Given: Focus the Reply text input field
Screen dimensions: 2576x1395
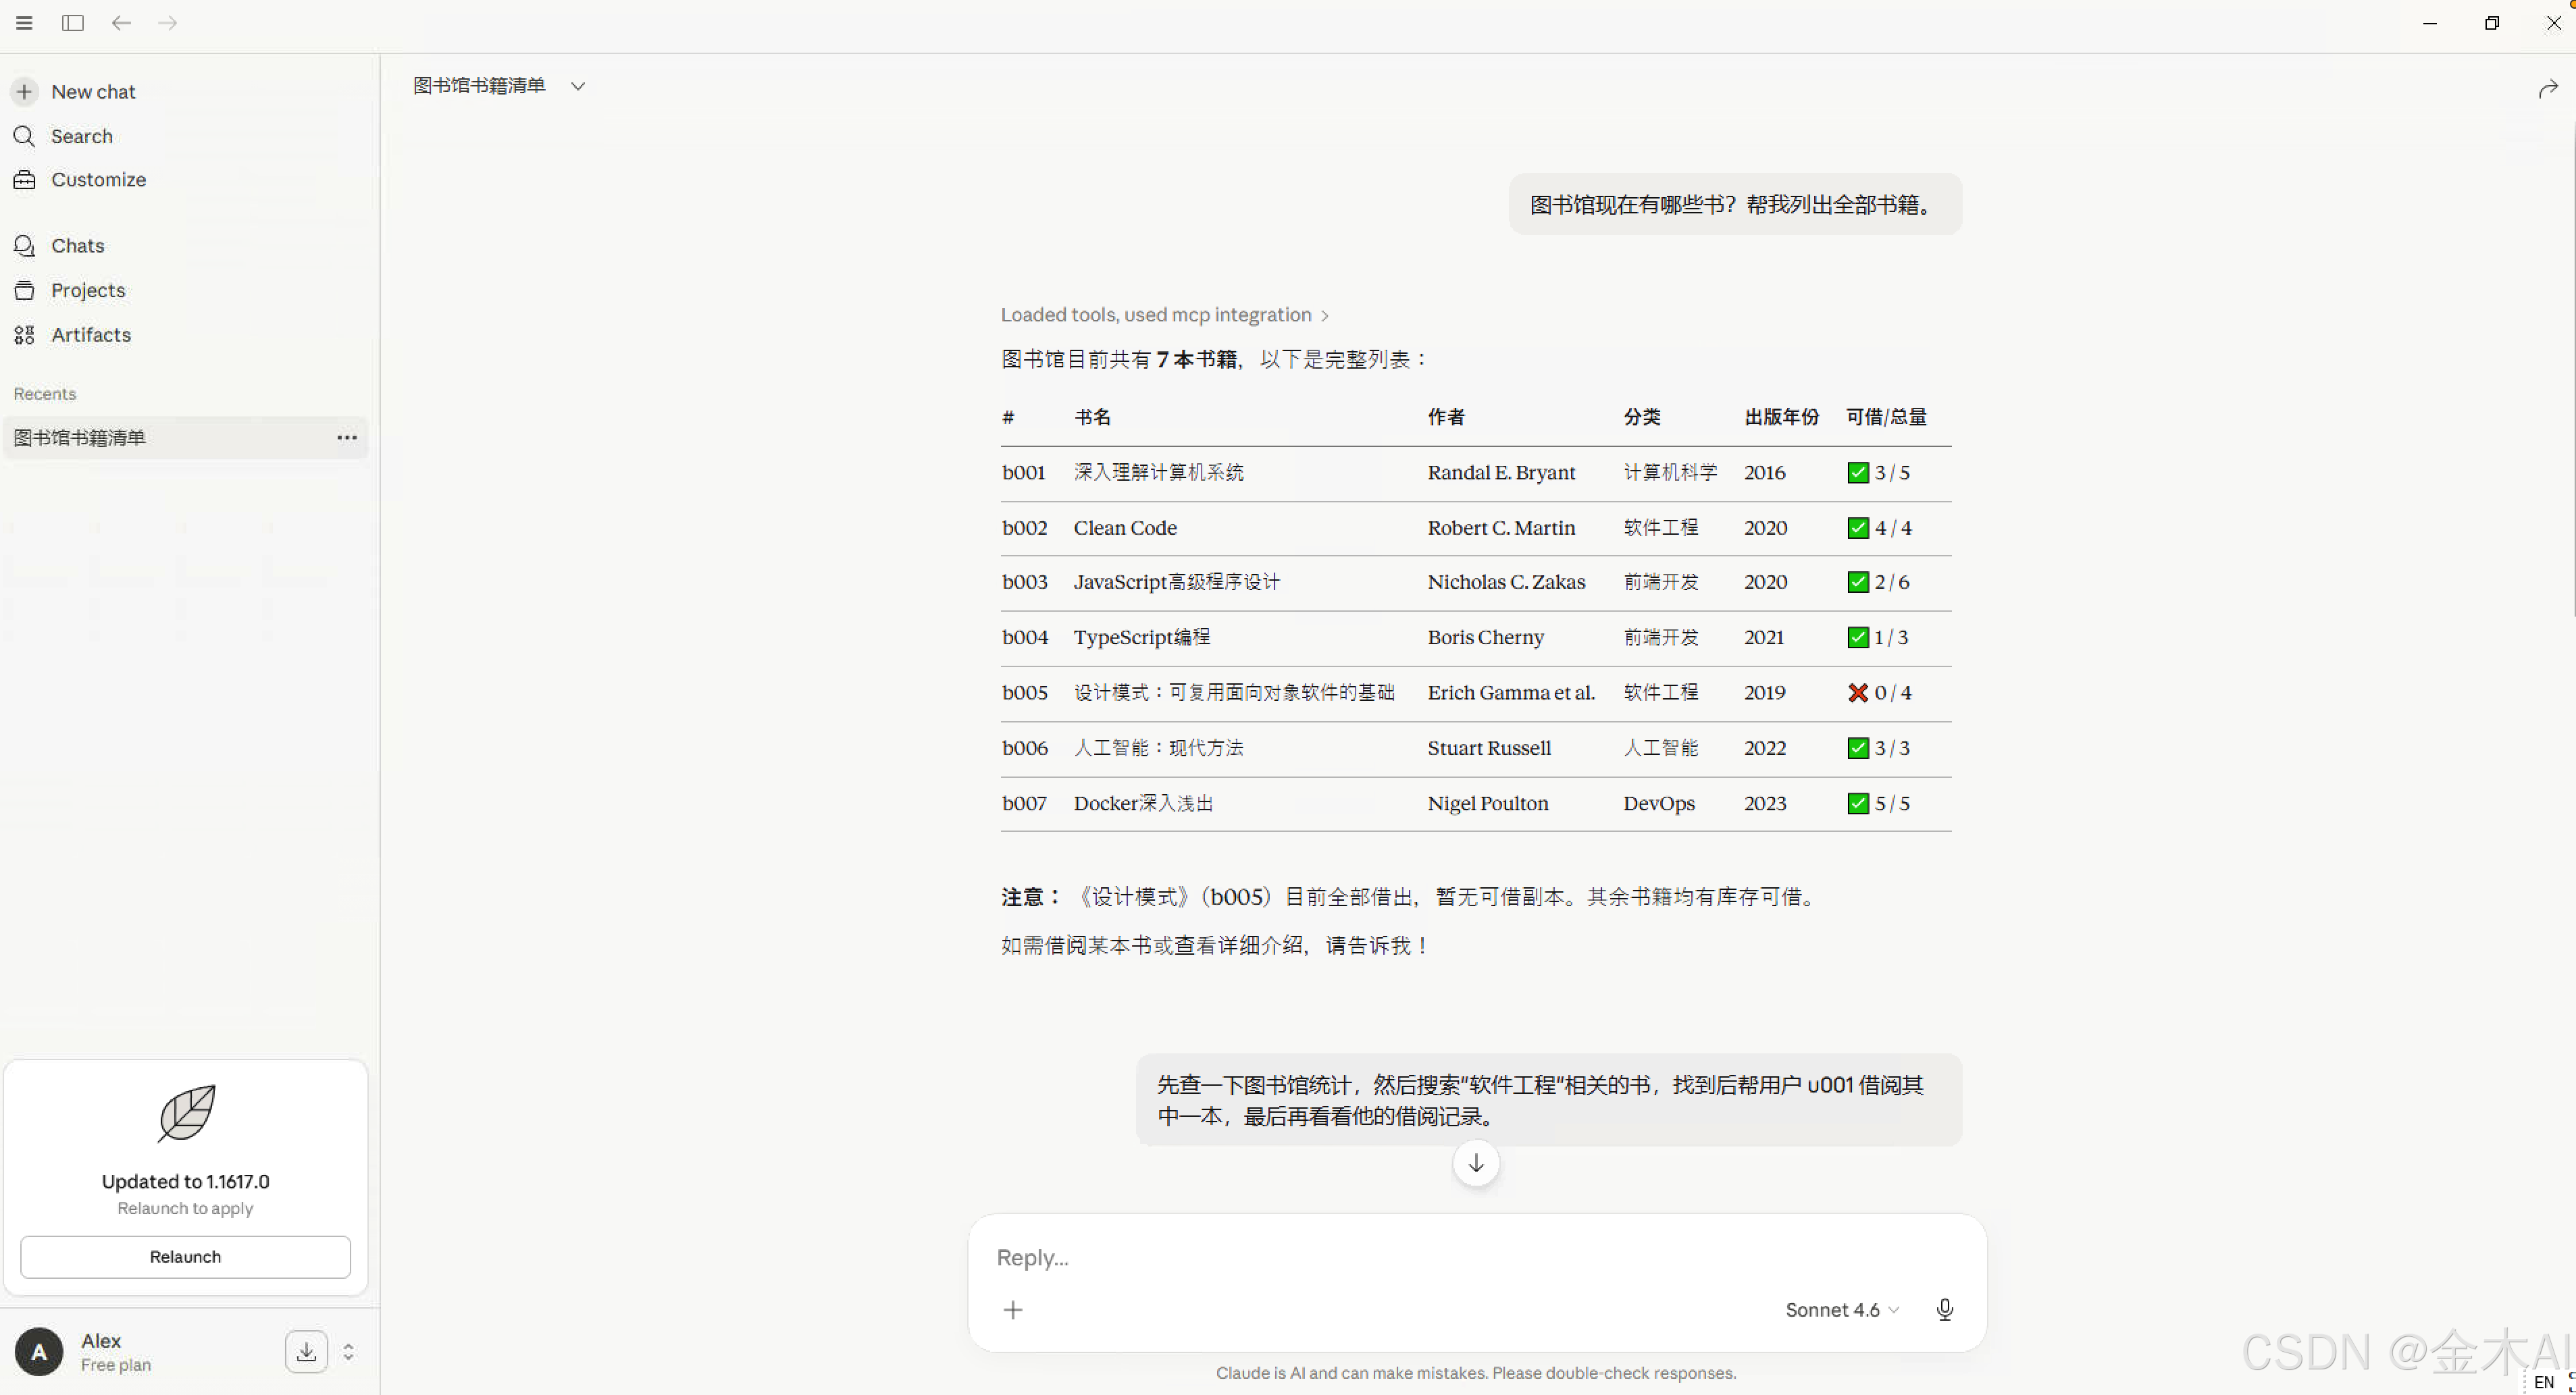Looking at the screenshot, I should 1400,1257.
